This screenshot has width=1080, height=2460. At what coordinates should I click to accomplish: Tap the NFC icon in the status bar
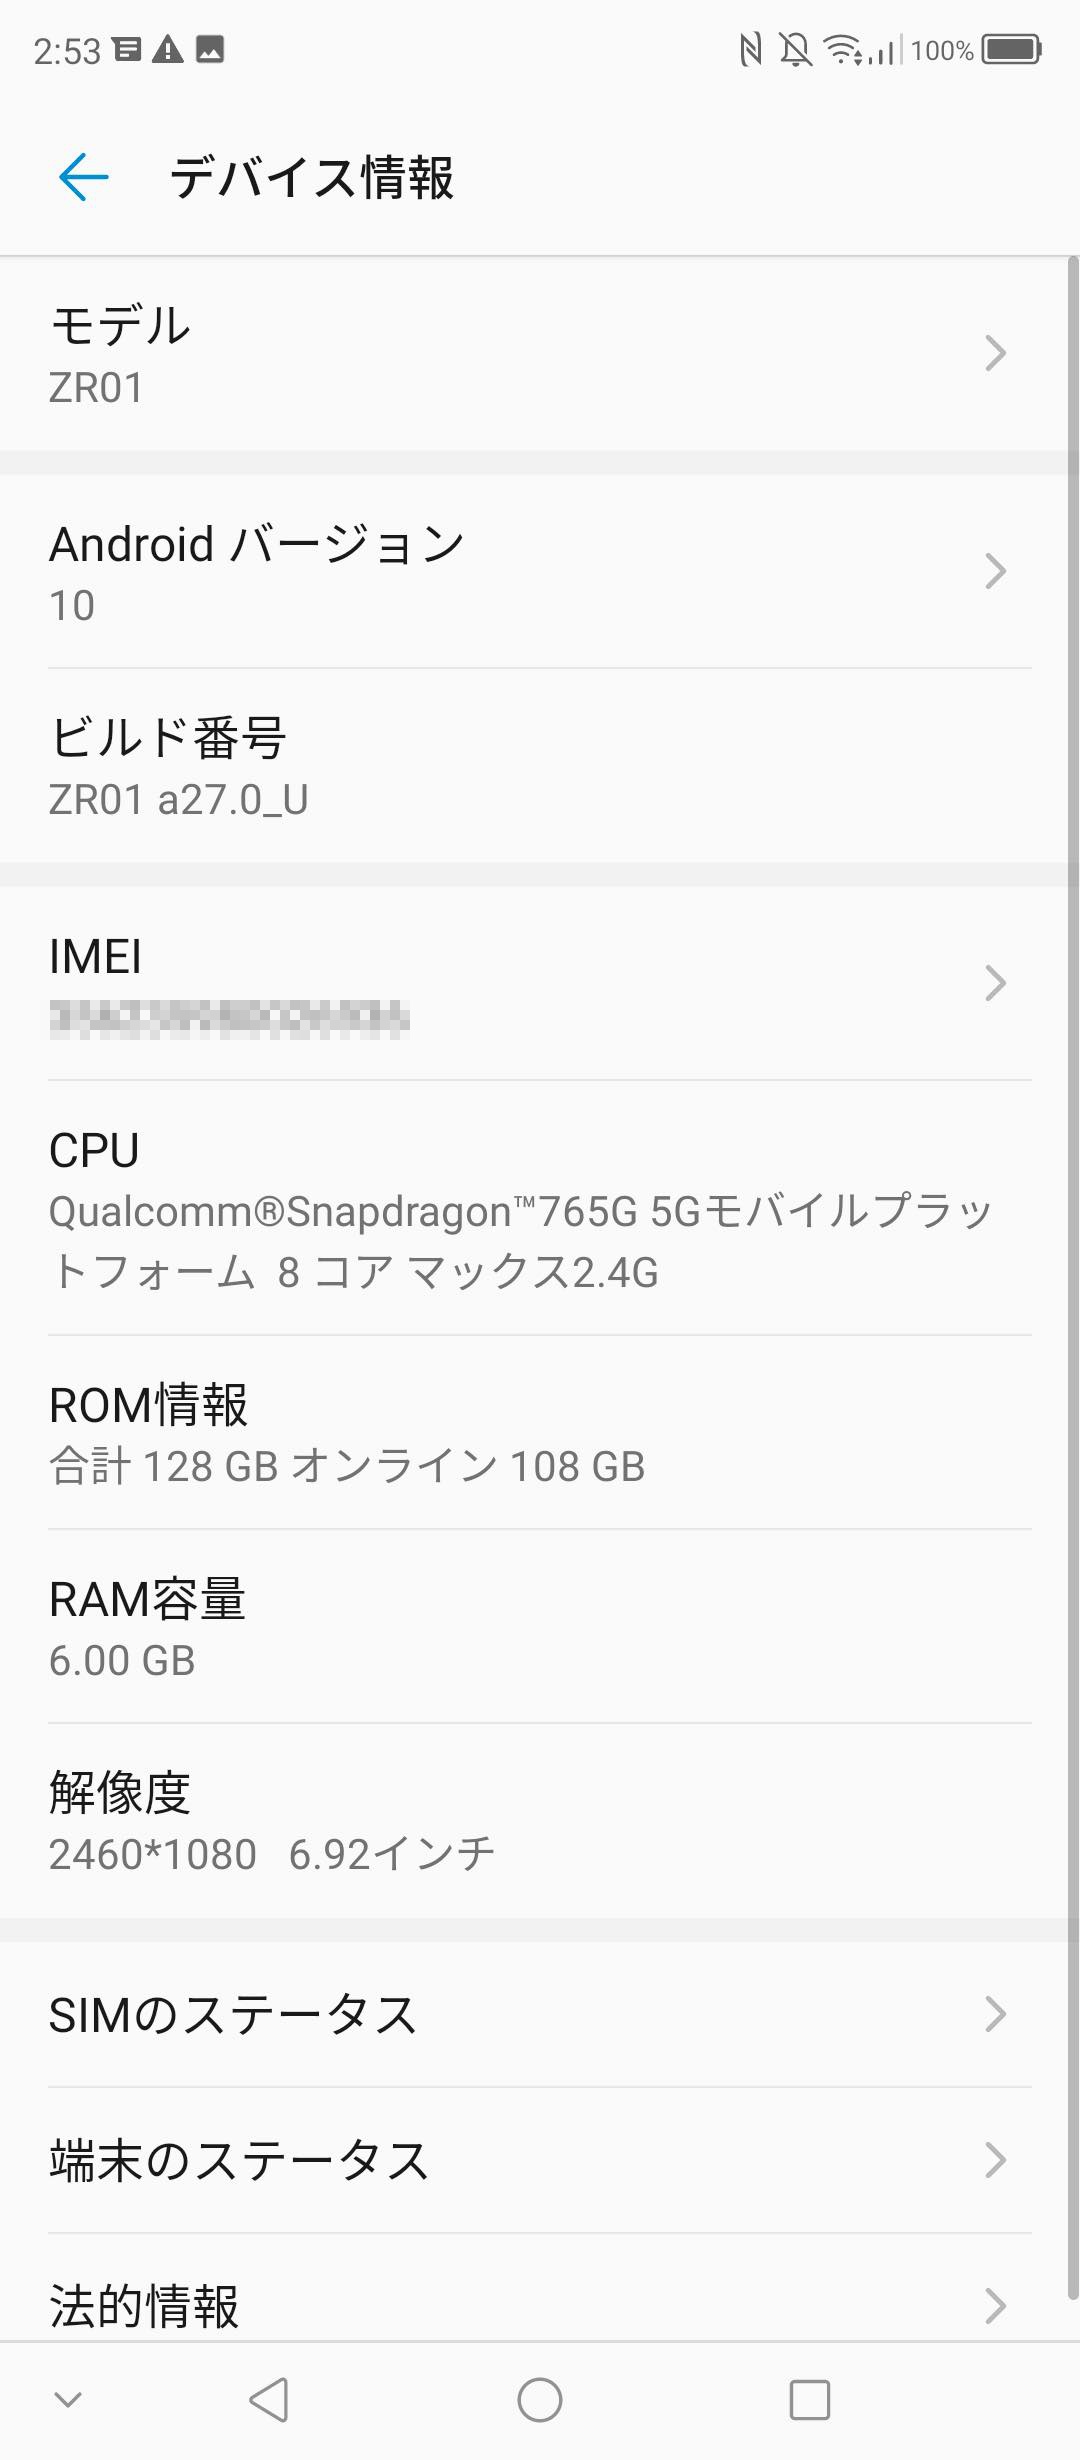(x=750, y=49)
